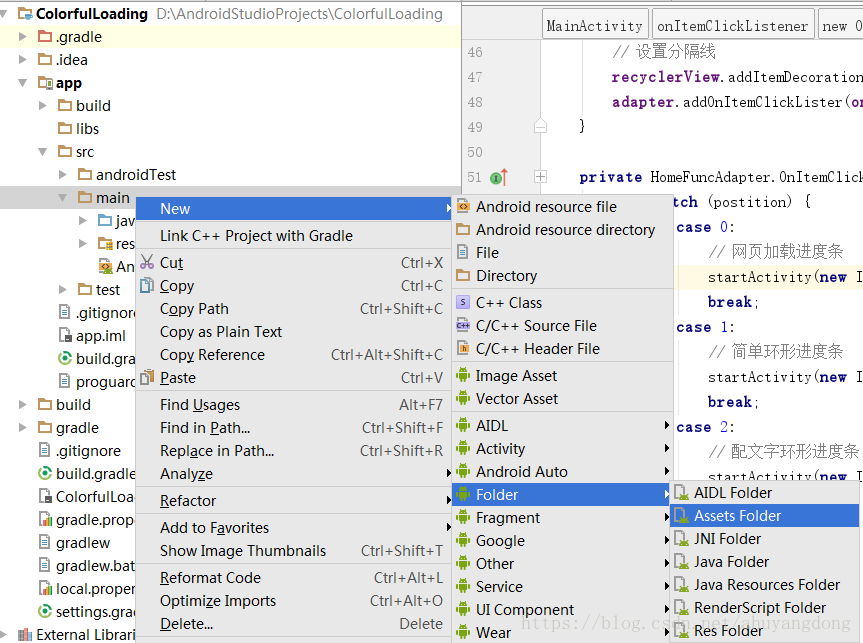Open the Refactor submenu
The height and width of the screenshot is (643, 863).
click(x=188, y=501)
